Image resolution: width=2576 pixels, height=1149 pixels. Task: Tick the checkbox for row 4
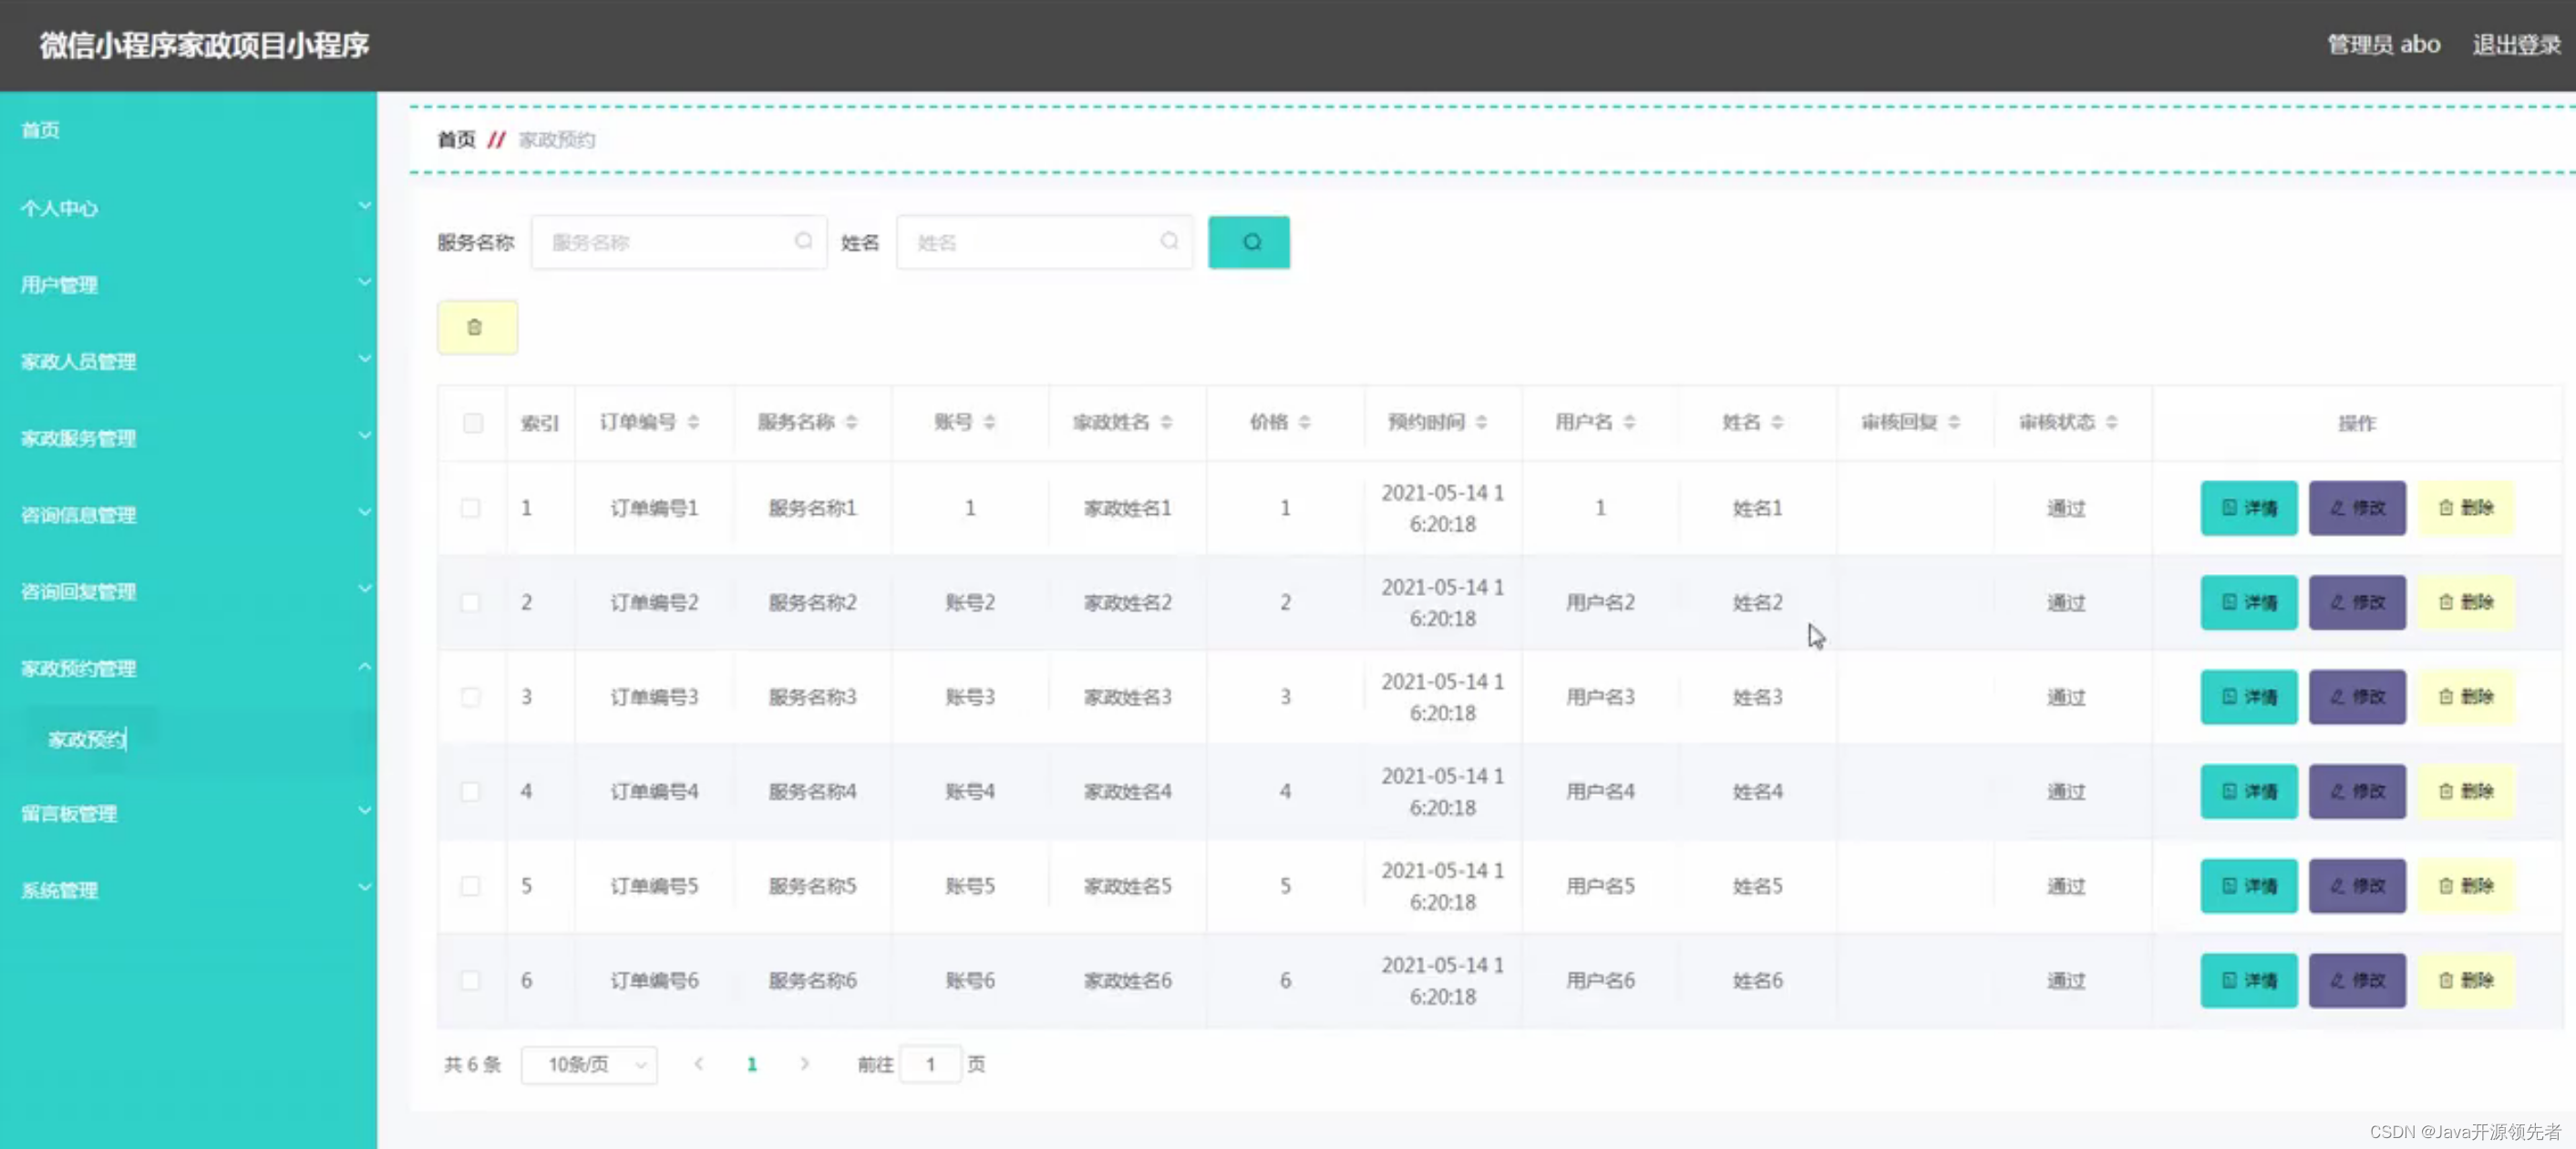pyautogui.click(x=470, y=792)
